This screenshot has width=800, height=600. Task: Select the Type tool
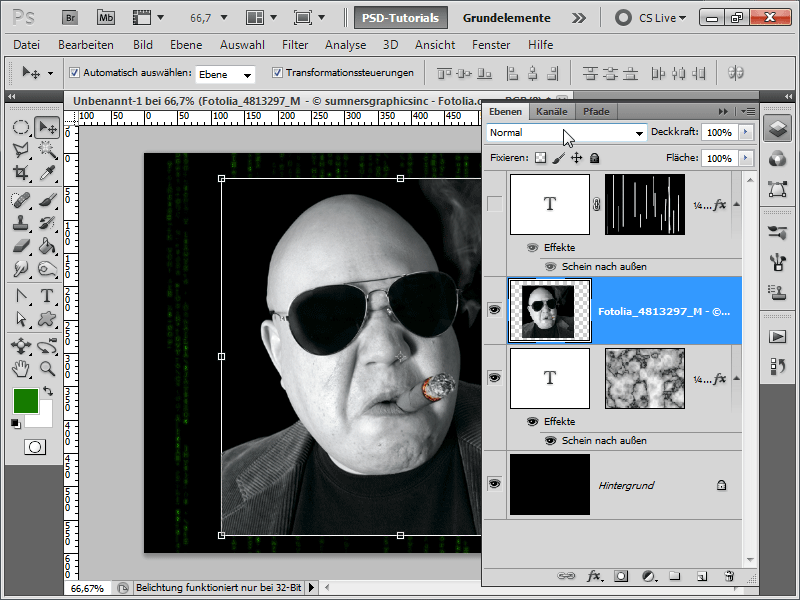coord(47,295)
